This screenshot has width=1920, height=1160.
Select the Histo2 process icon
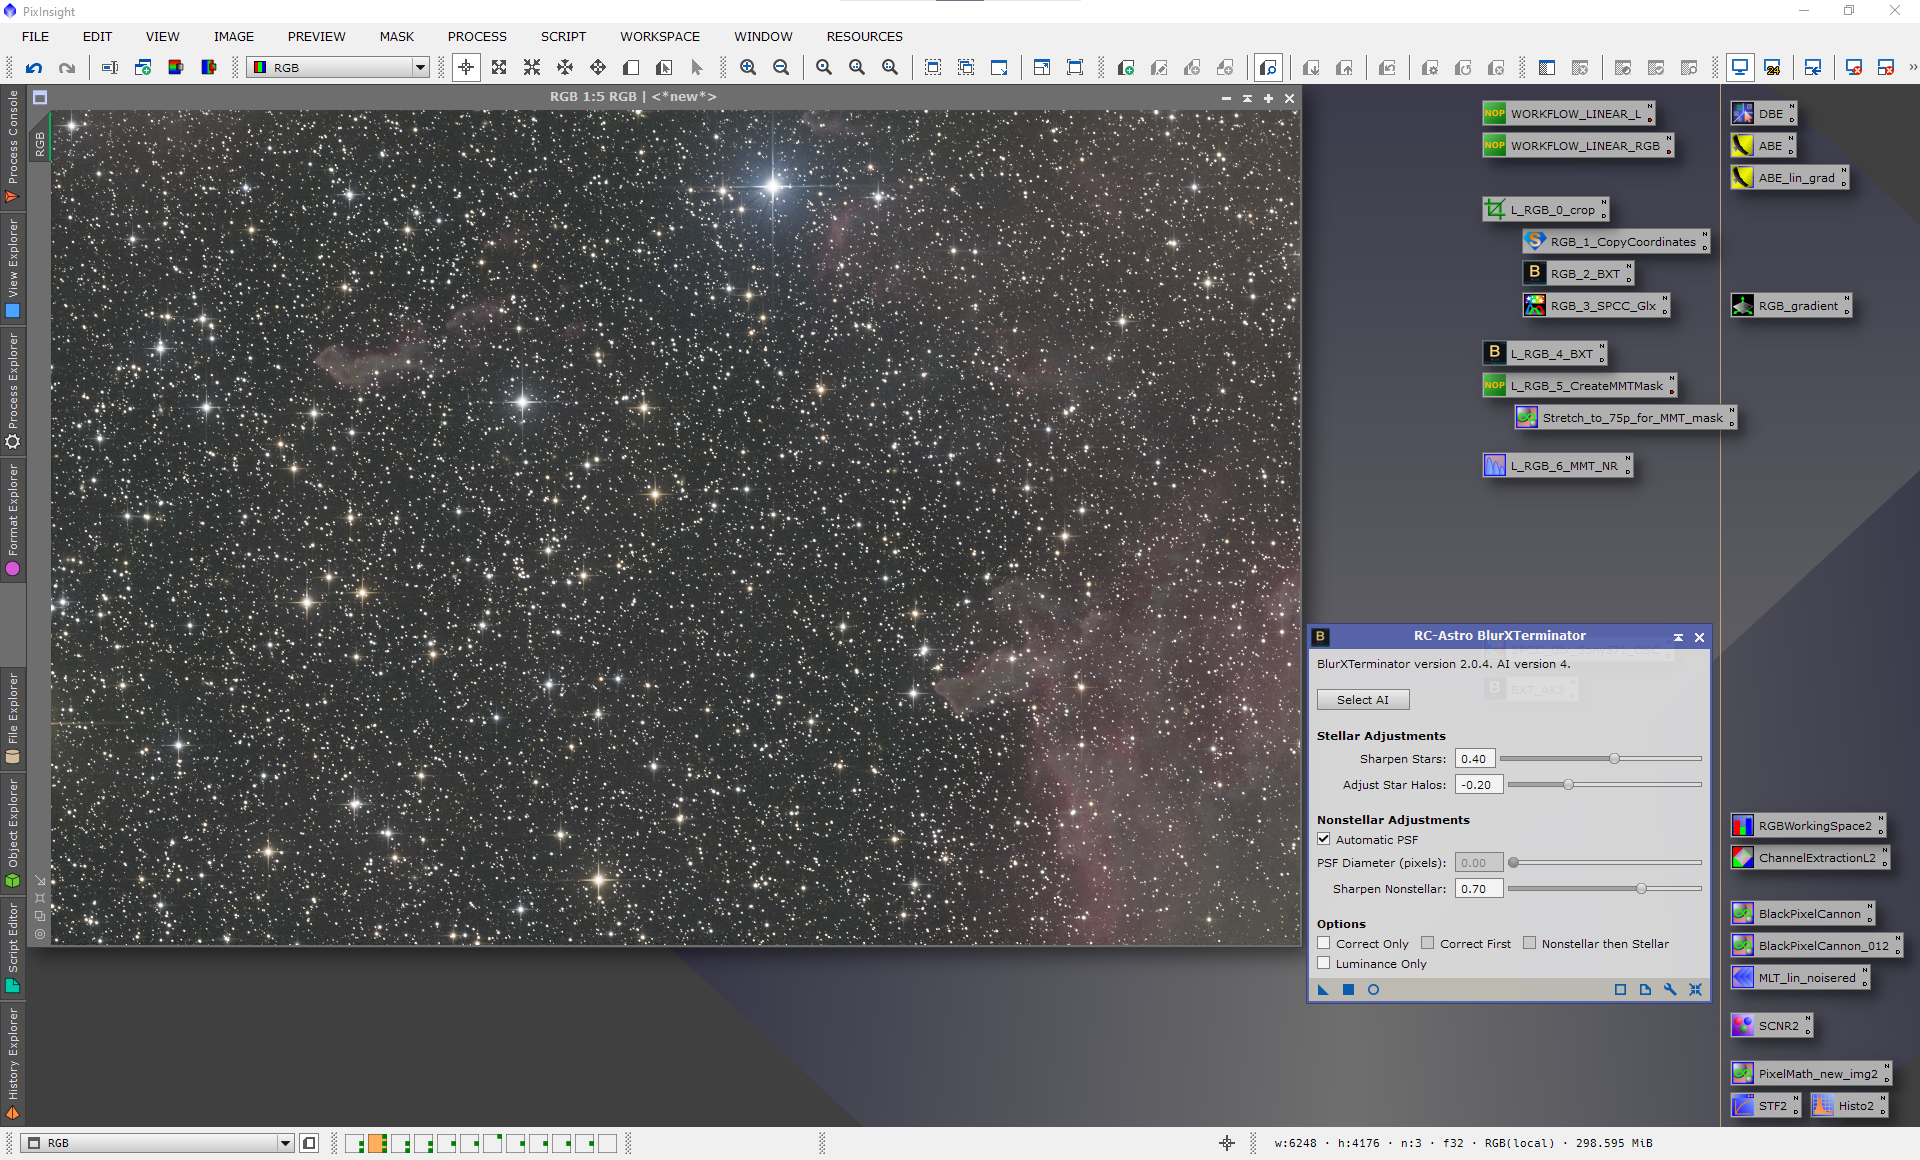1848,1106
